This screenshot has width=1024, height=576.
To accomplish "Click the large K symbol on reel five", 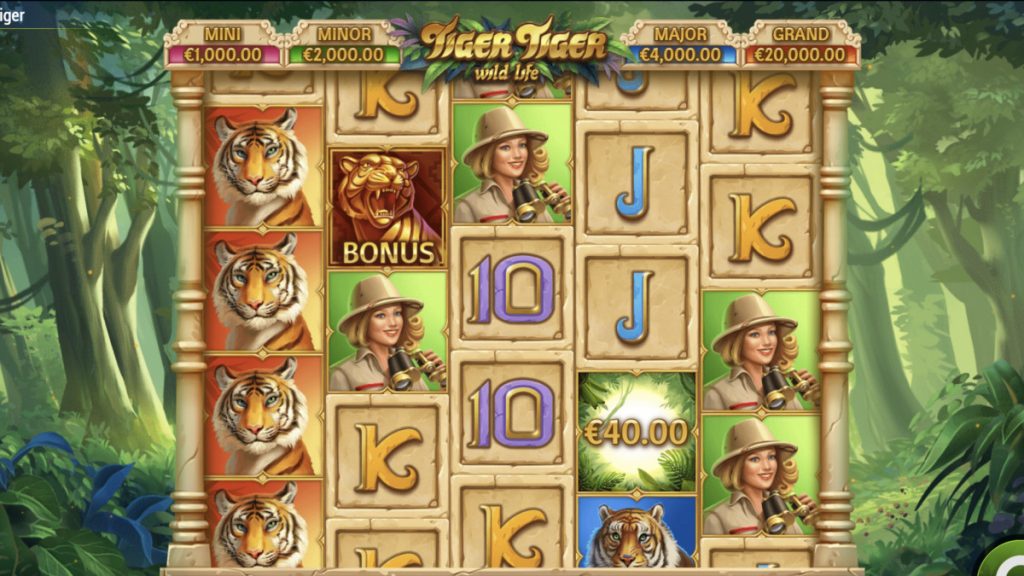I will click(x=761, y=227).
